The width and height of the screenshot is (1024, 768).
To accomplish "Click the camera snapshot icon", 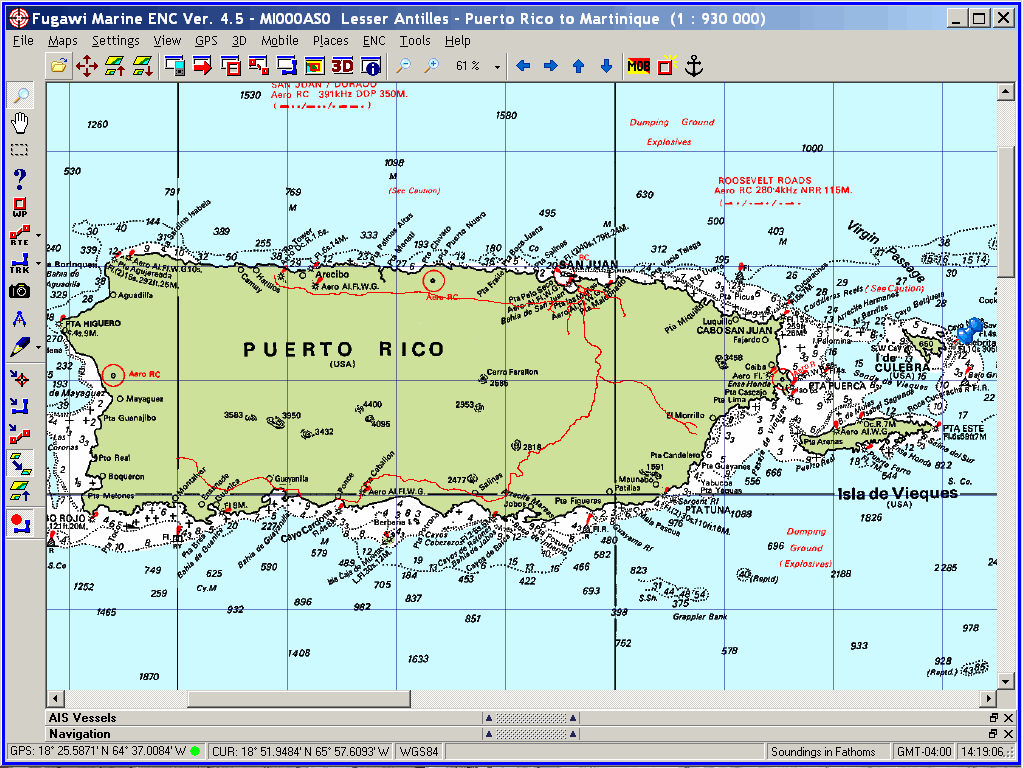I will pyautogui.click(x=20, y=291).
